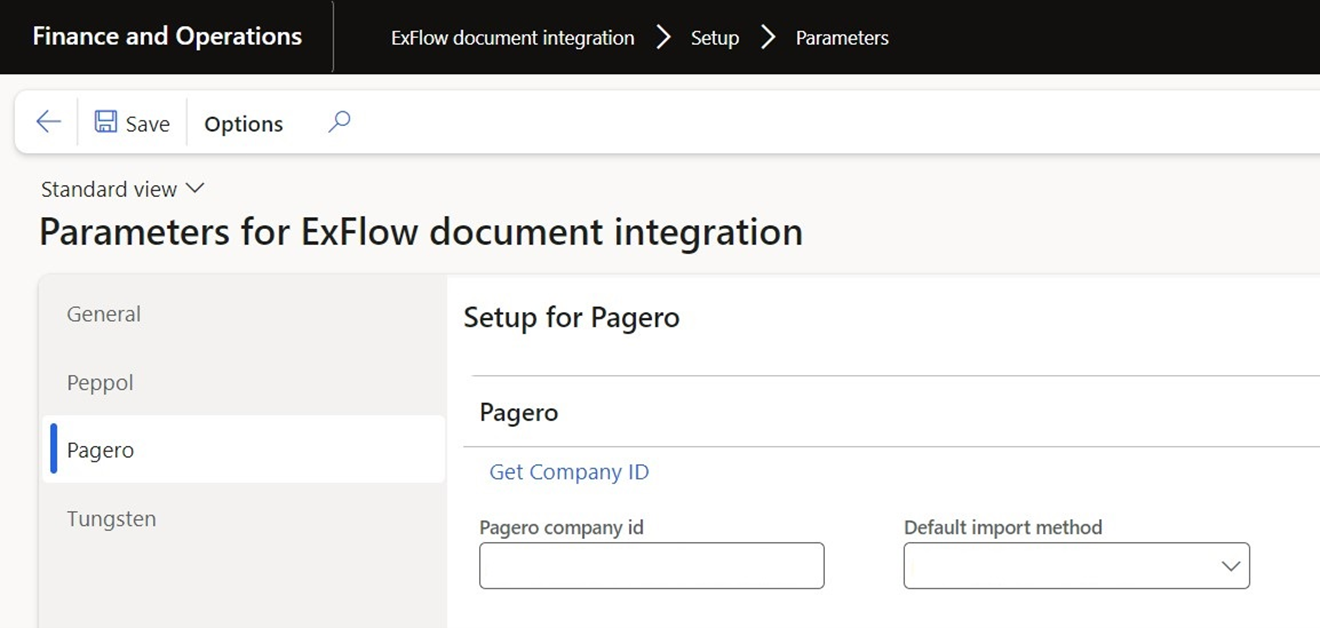
Task: Click the Parameters breadcrumb
Action: tap(842, 38)
